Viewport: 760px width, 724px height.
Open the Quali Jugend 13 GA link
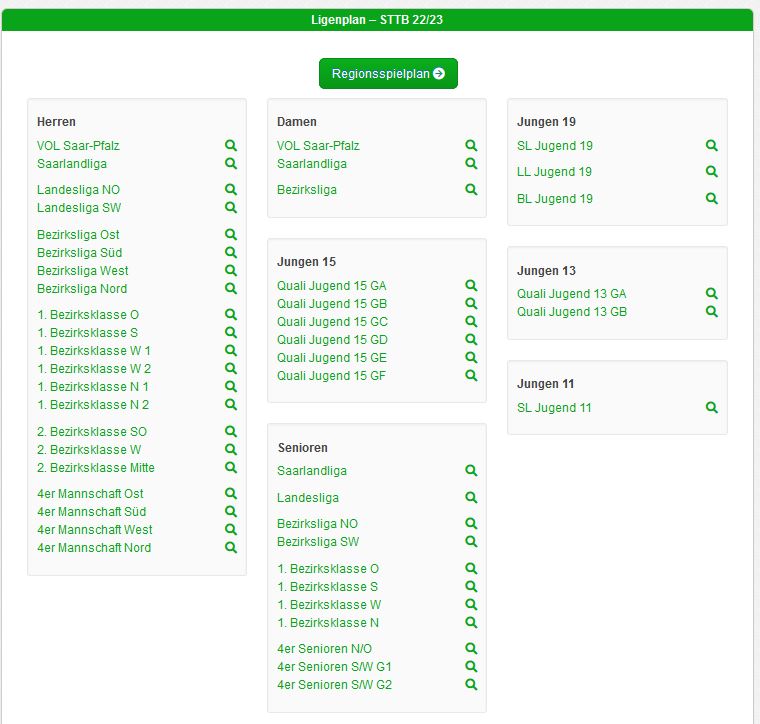coord(571,294)
